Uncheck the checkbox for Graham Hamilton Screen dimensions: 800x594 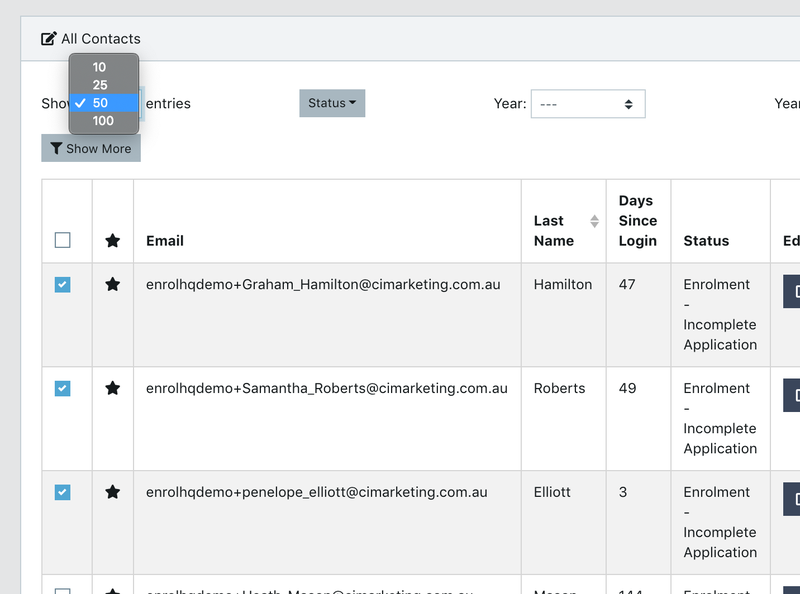63,285
